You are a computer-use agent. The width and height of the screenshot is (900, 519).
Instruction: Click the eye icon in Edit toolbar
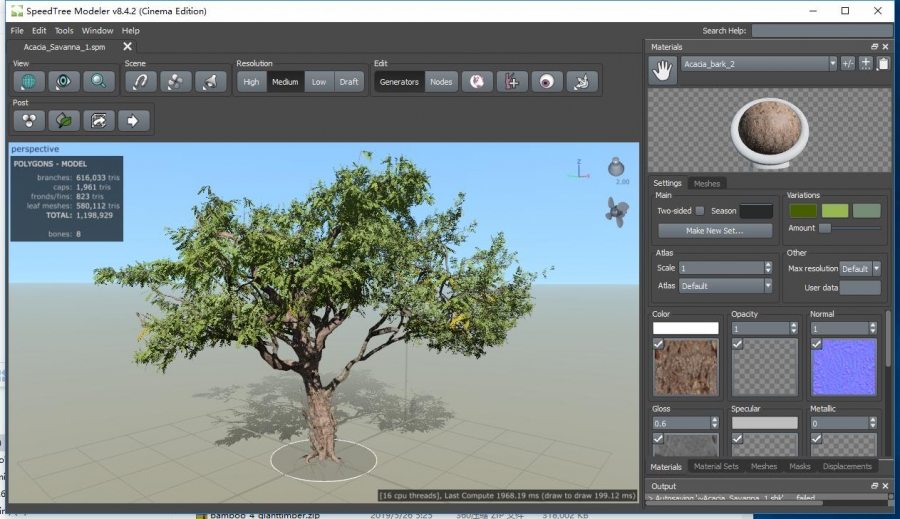point(546,82)
